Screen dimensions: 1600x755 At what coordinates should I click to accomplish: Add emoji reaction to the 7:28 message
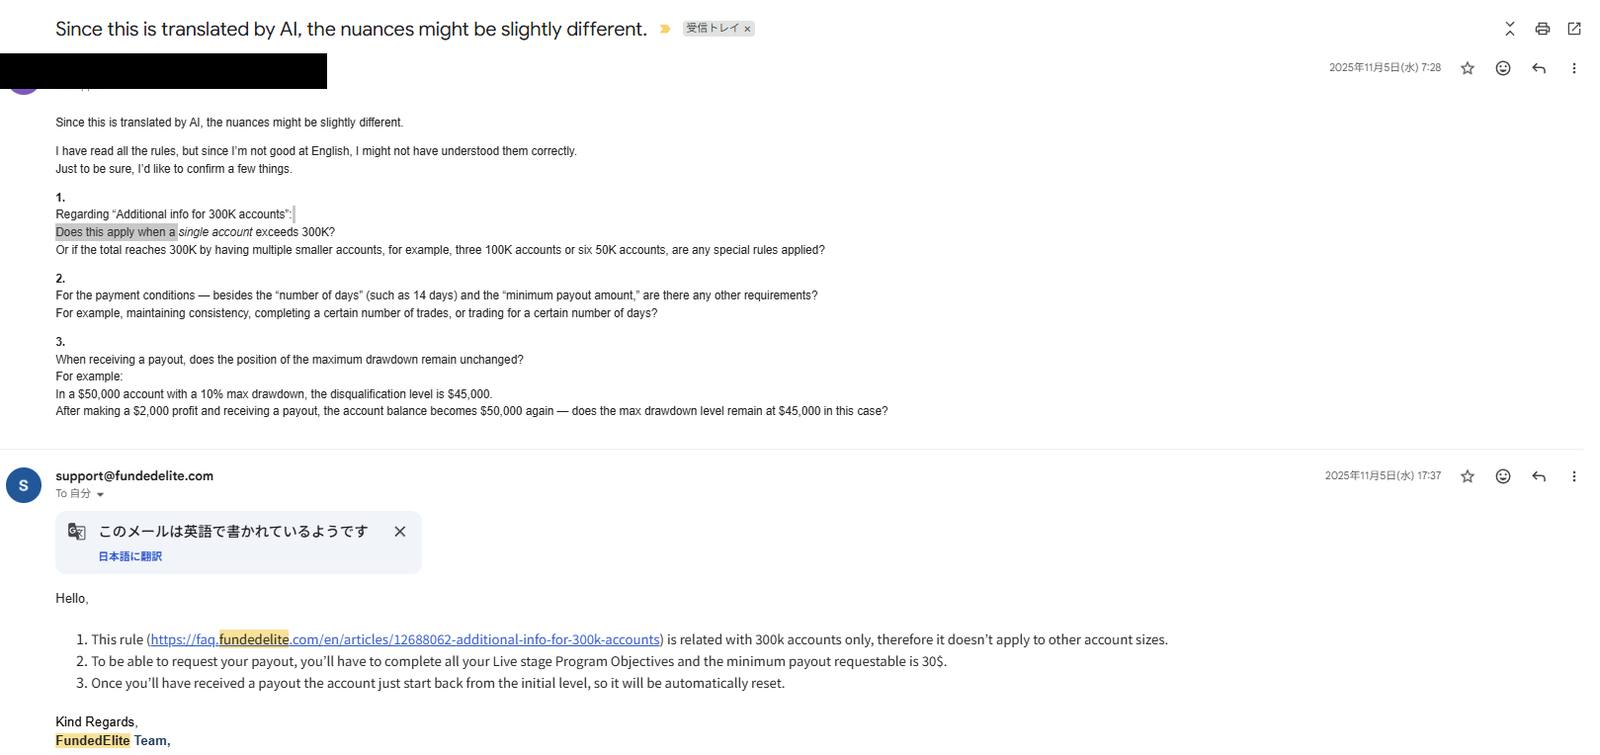pyautogui.click(x=1503, y=68)
